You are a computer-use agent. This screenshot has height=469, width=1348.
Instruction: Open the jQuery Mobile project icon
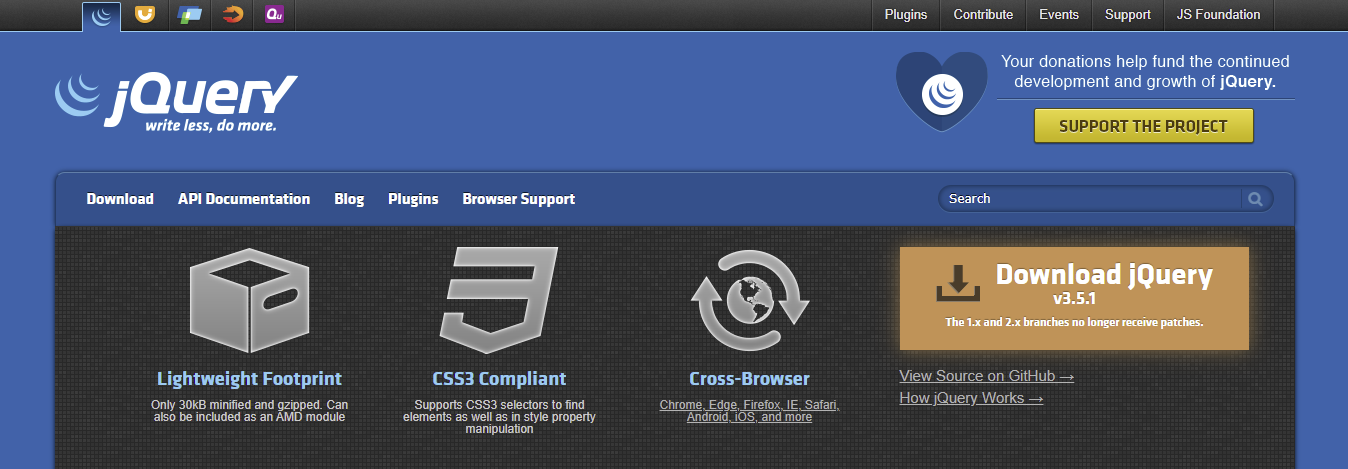(x=189, y=15)
